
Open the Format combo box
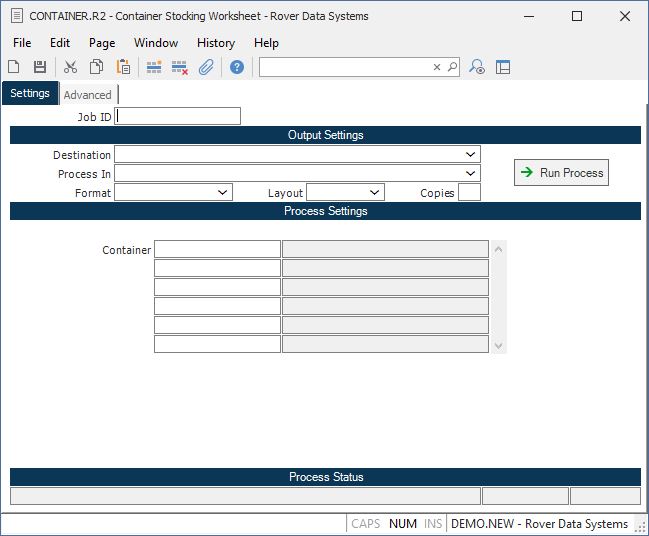tap(222, 192)
